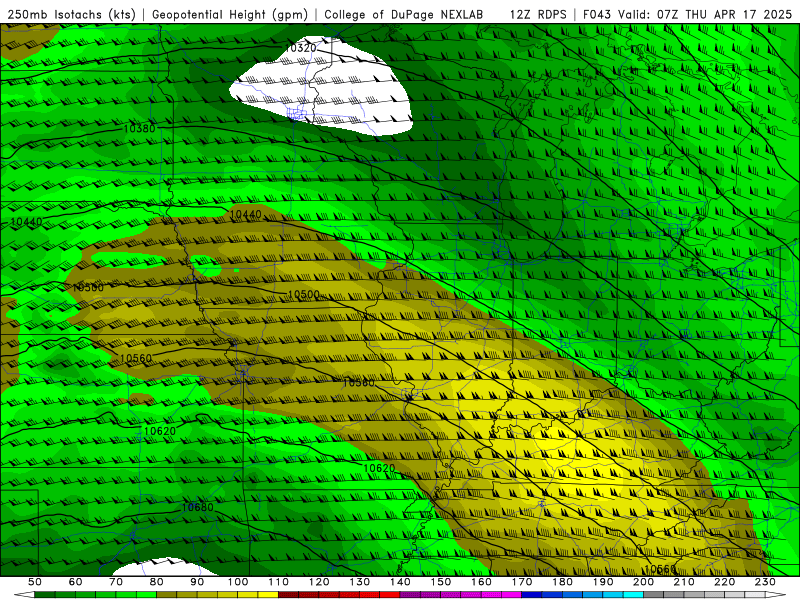Click the right arrow end of the color bar
Screen dimensions: 800x600
tap(776, 595)
